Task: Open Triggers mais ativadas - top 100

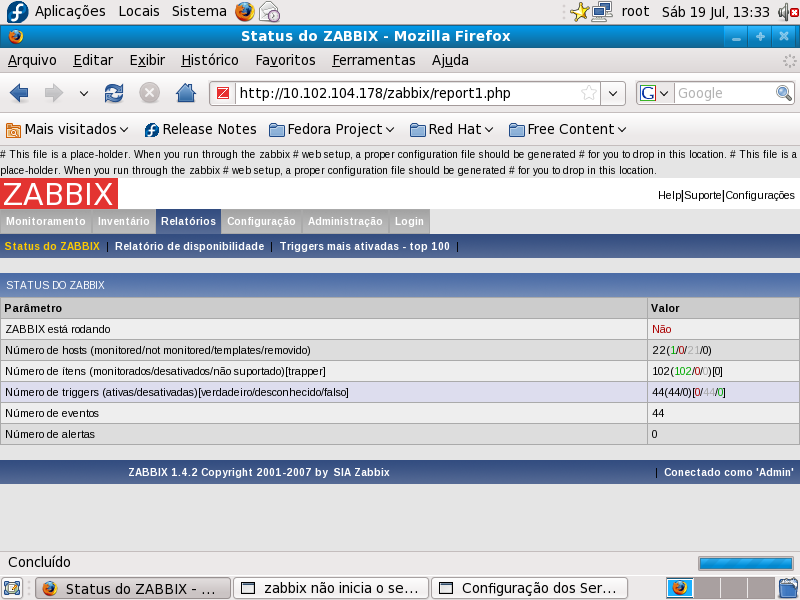Action: [365, 246]
